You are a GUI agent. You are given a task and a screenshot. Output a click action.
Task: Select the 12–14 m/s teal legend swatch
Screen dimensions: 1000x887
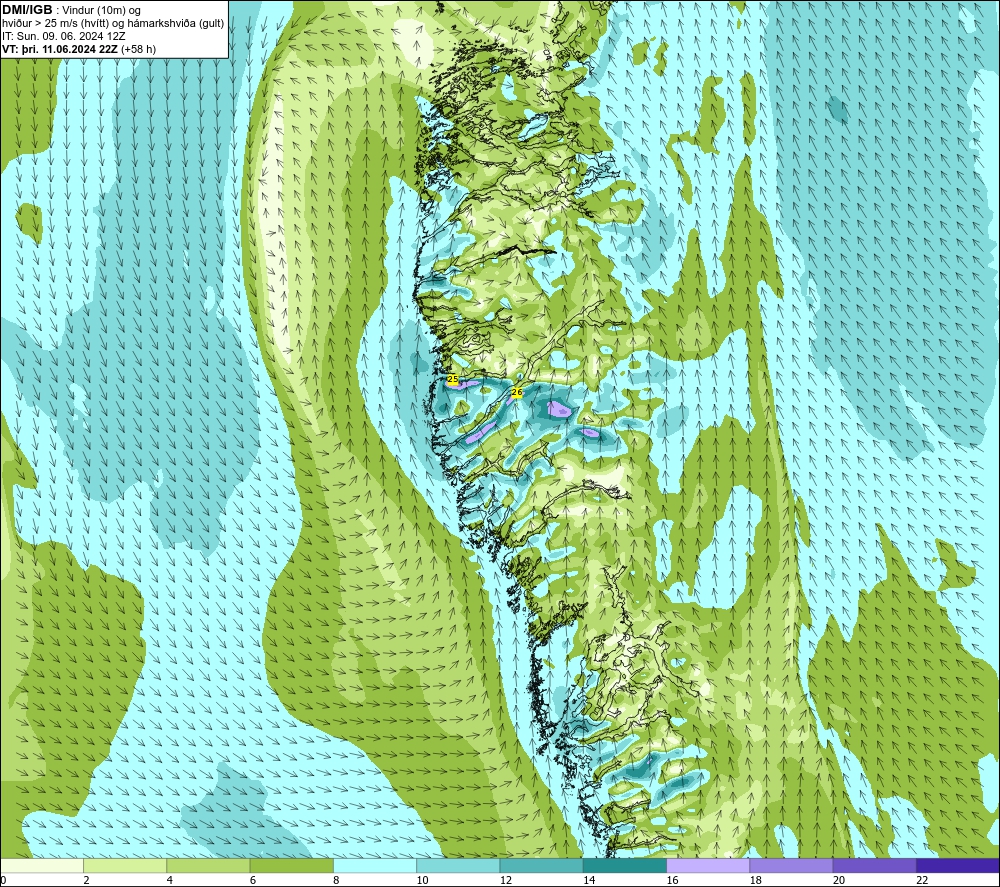(x=541, y=865)
